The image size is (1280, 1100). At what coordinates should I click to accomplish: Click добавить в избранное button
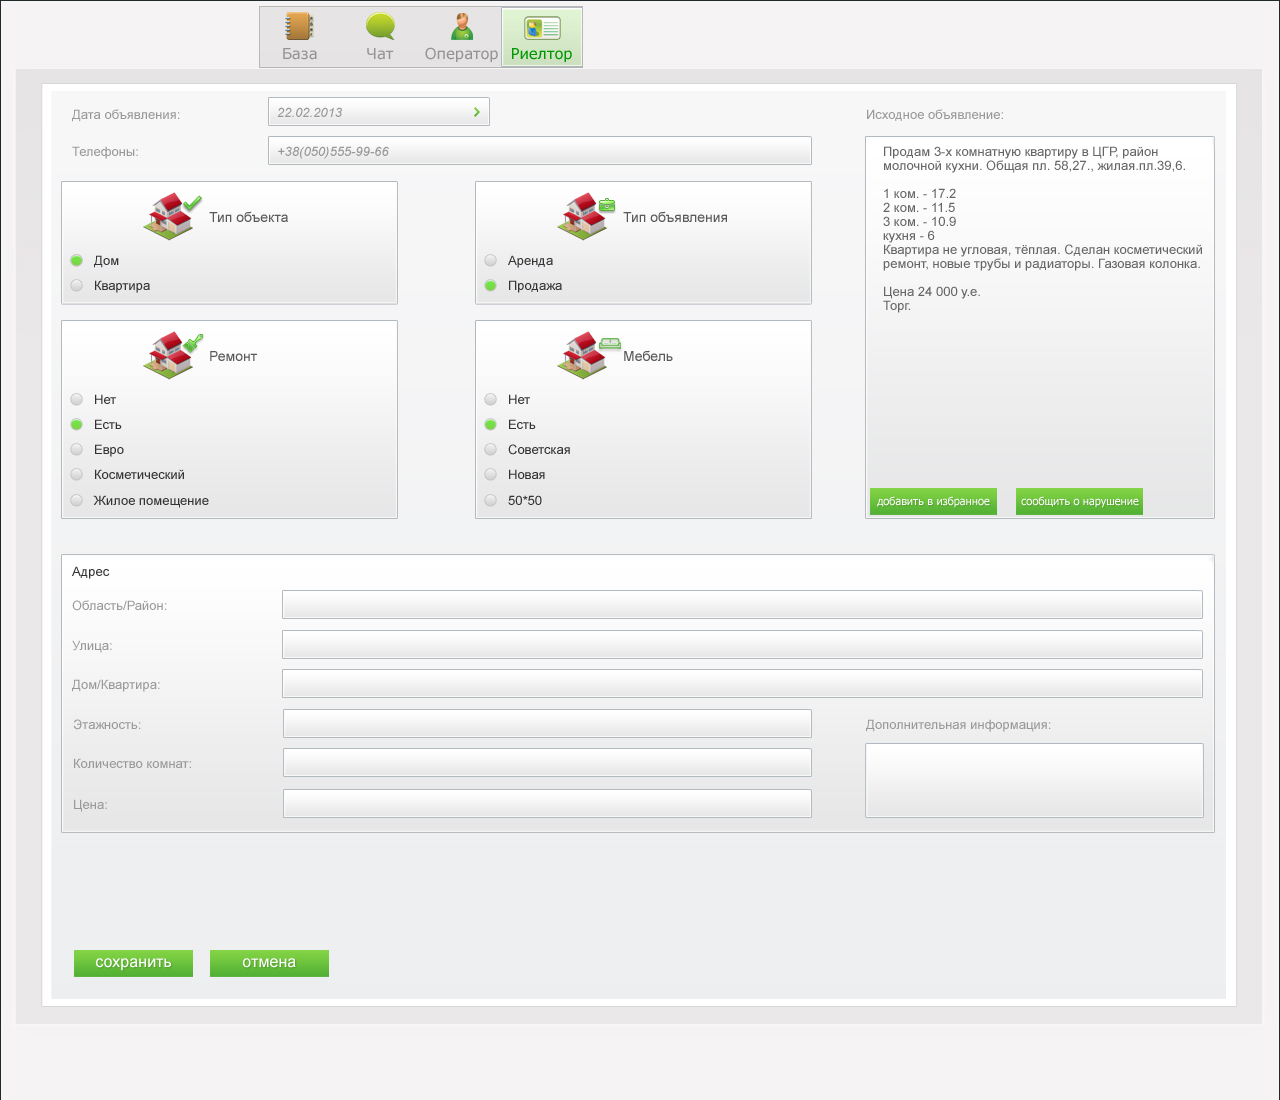click(x=933, y=501)
